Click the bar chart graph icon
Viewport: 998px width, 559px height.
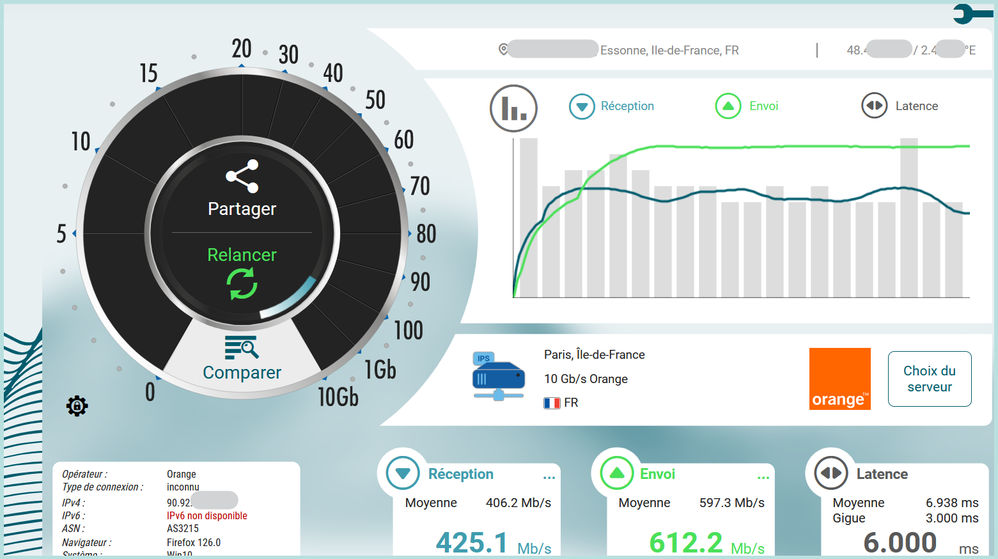pos(514,108)
